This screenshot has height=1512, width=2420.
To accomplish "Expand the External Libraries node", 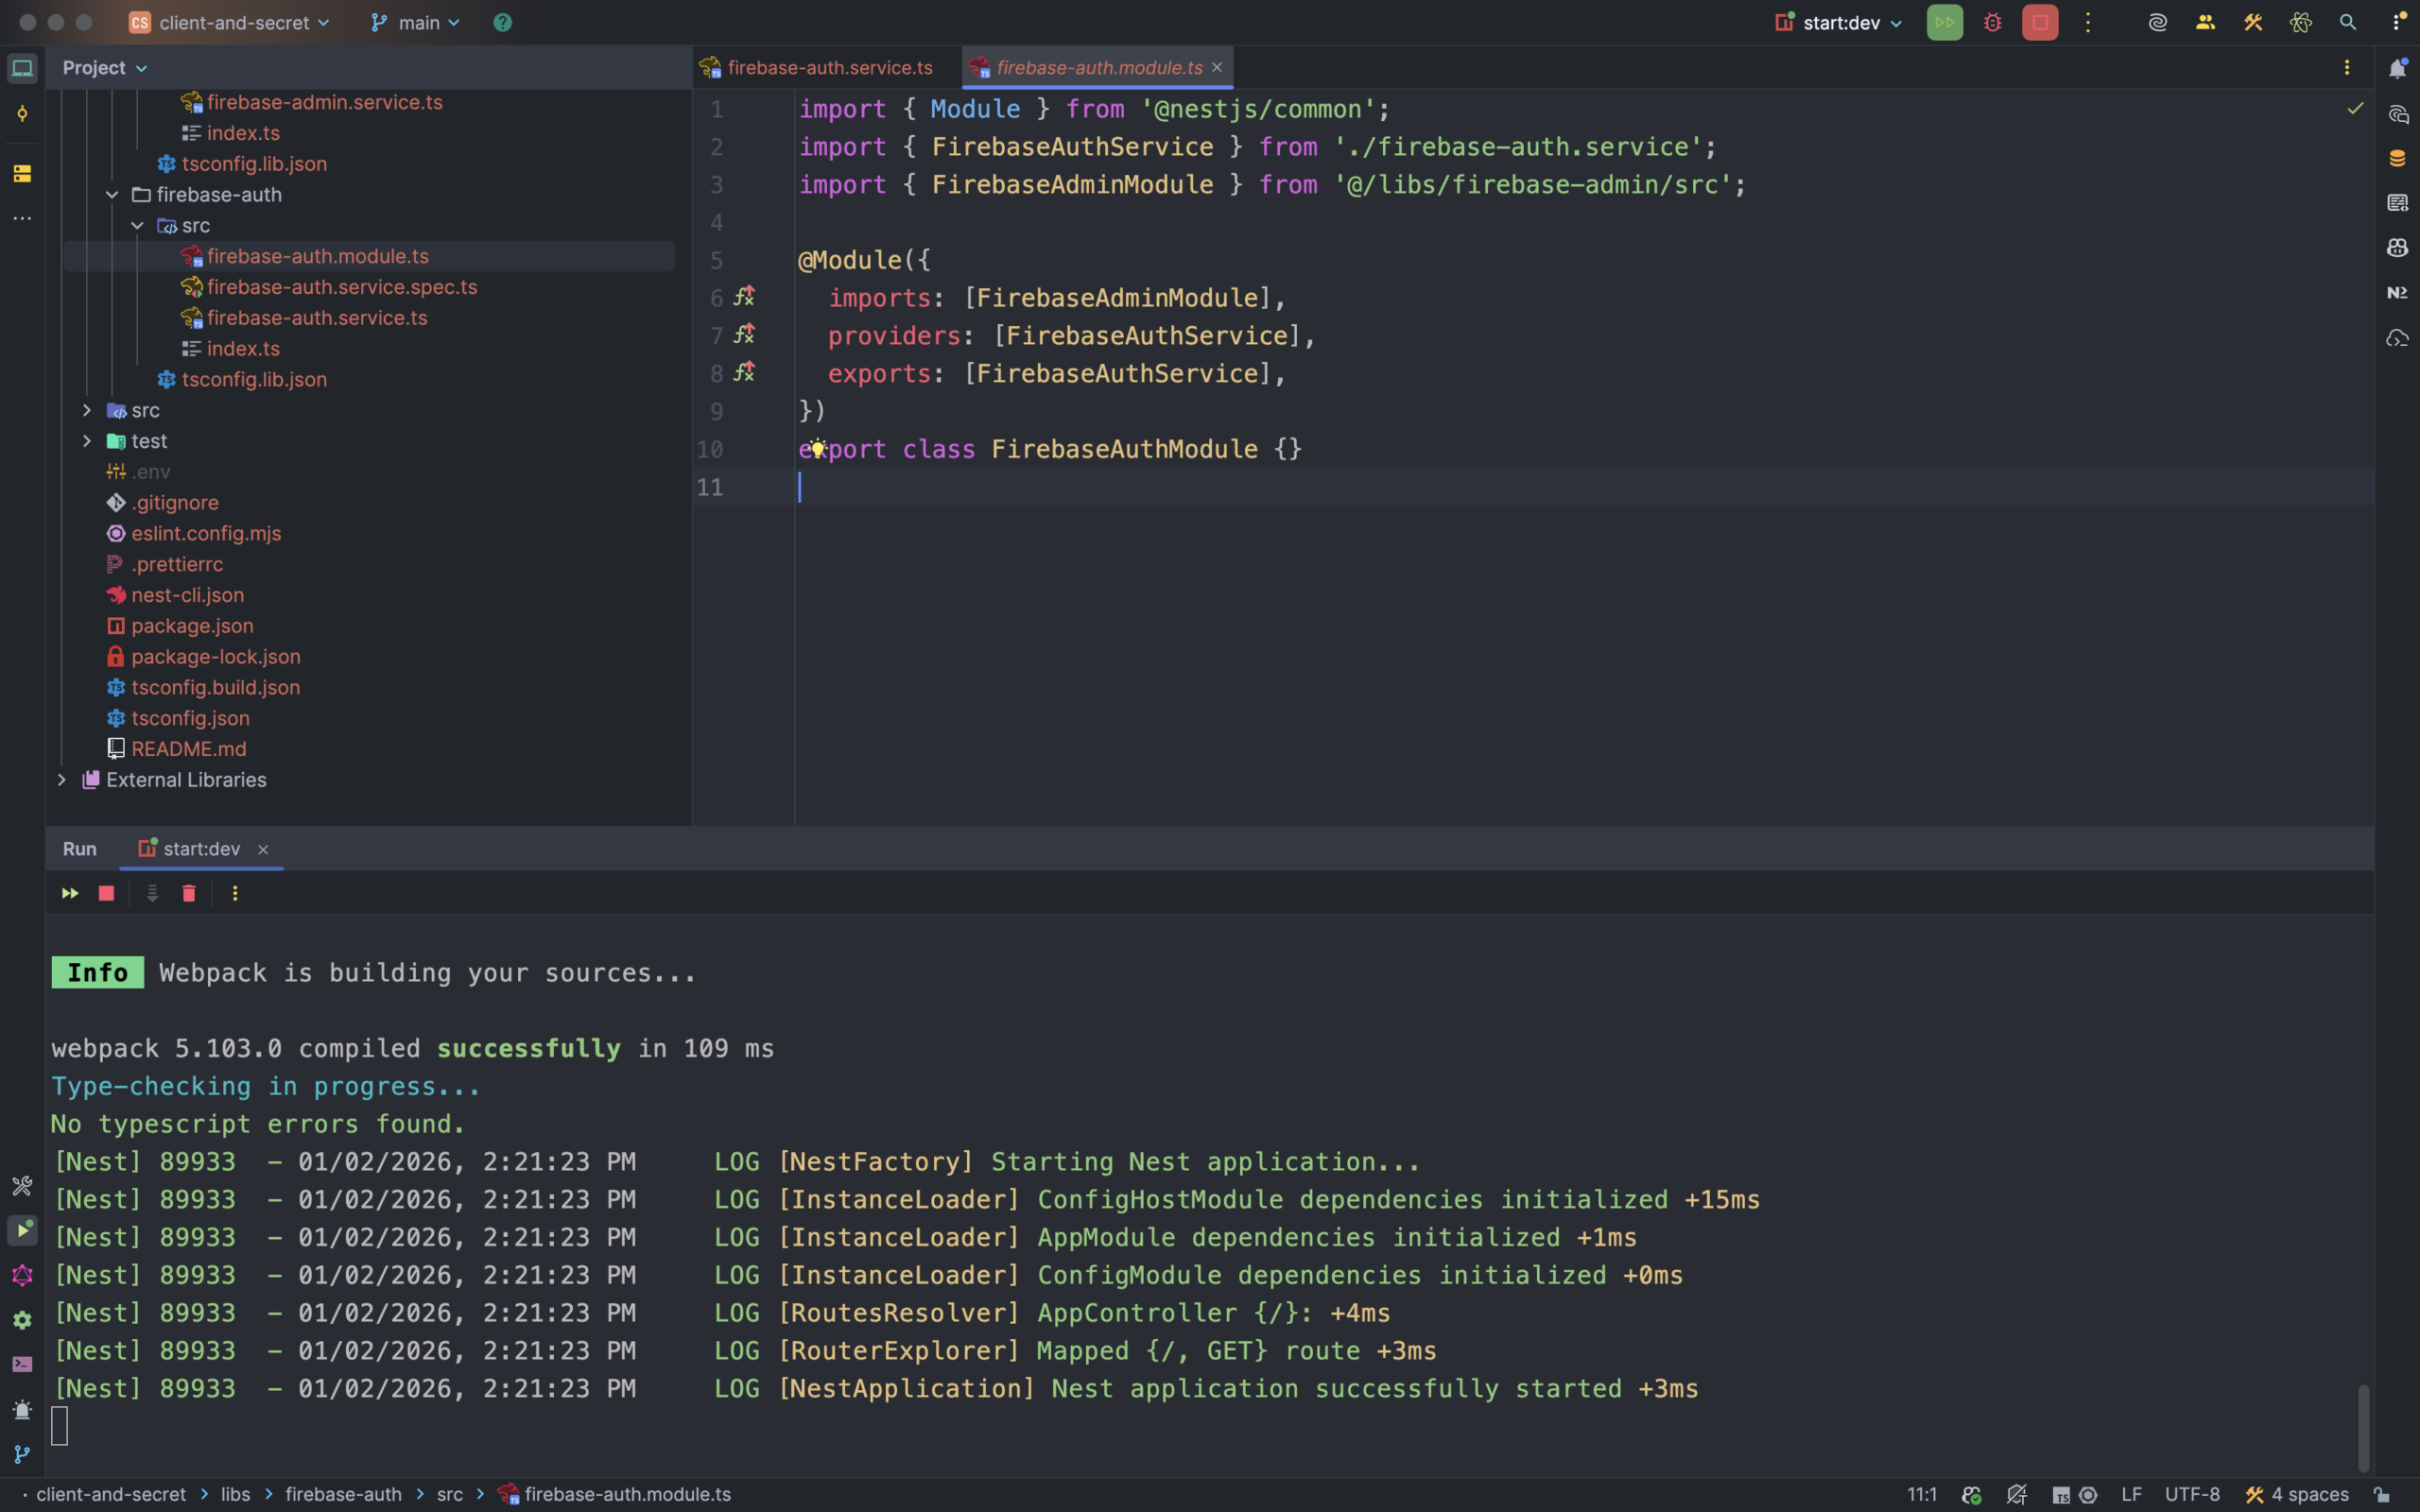I will click(x=62, y=780).
